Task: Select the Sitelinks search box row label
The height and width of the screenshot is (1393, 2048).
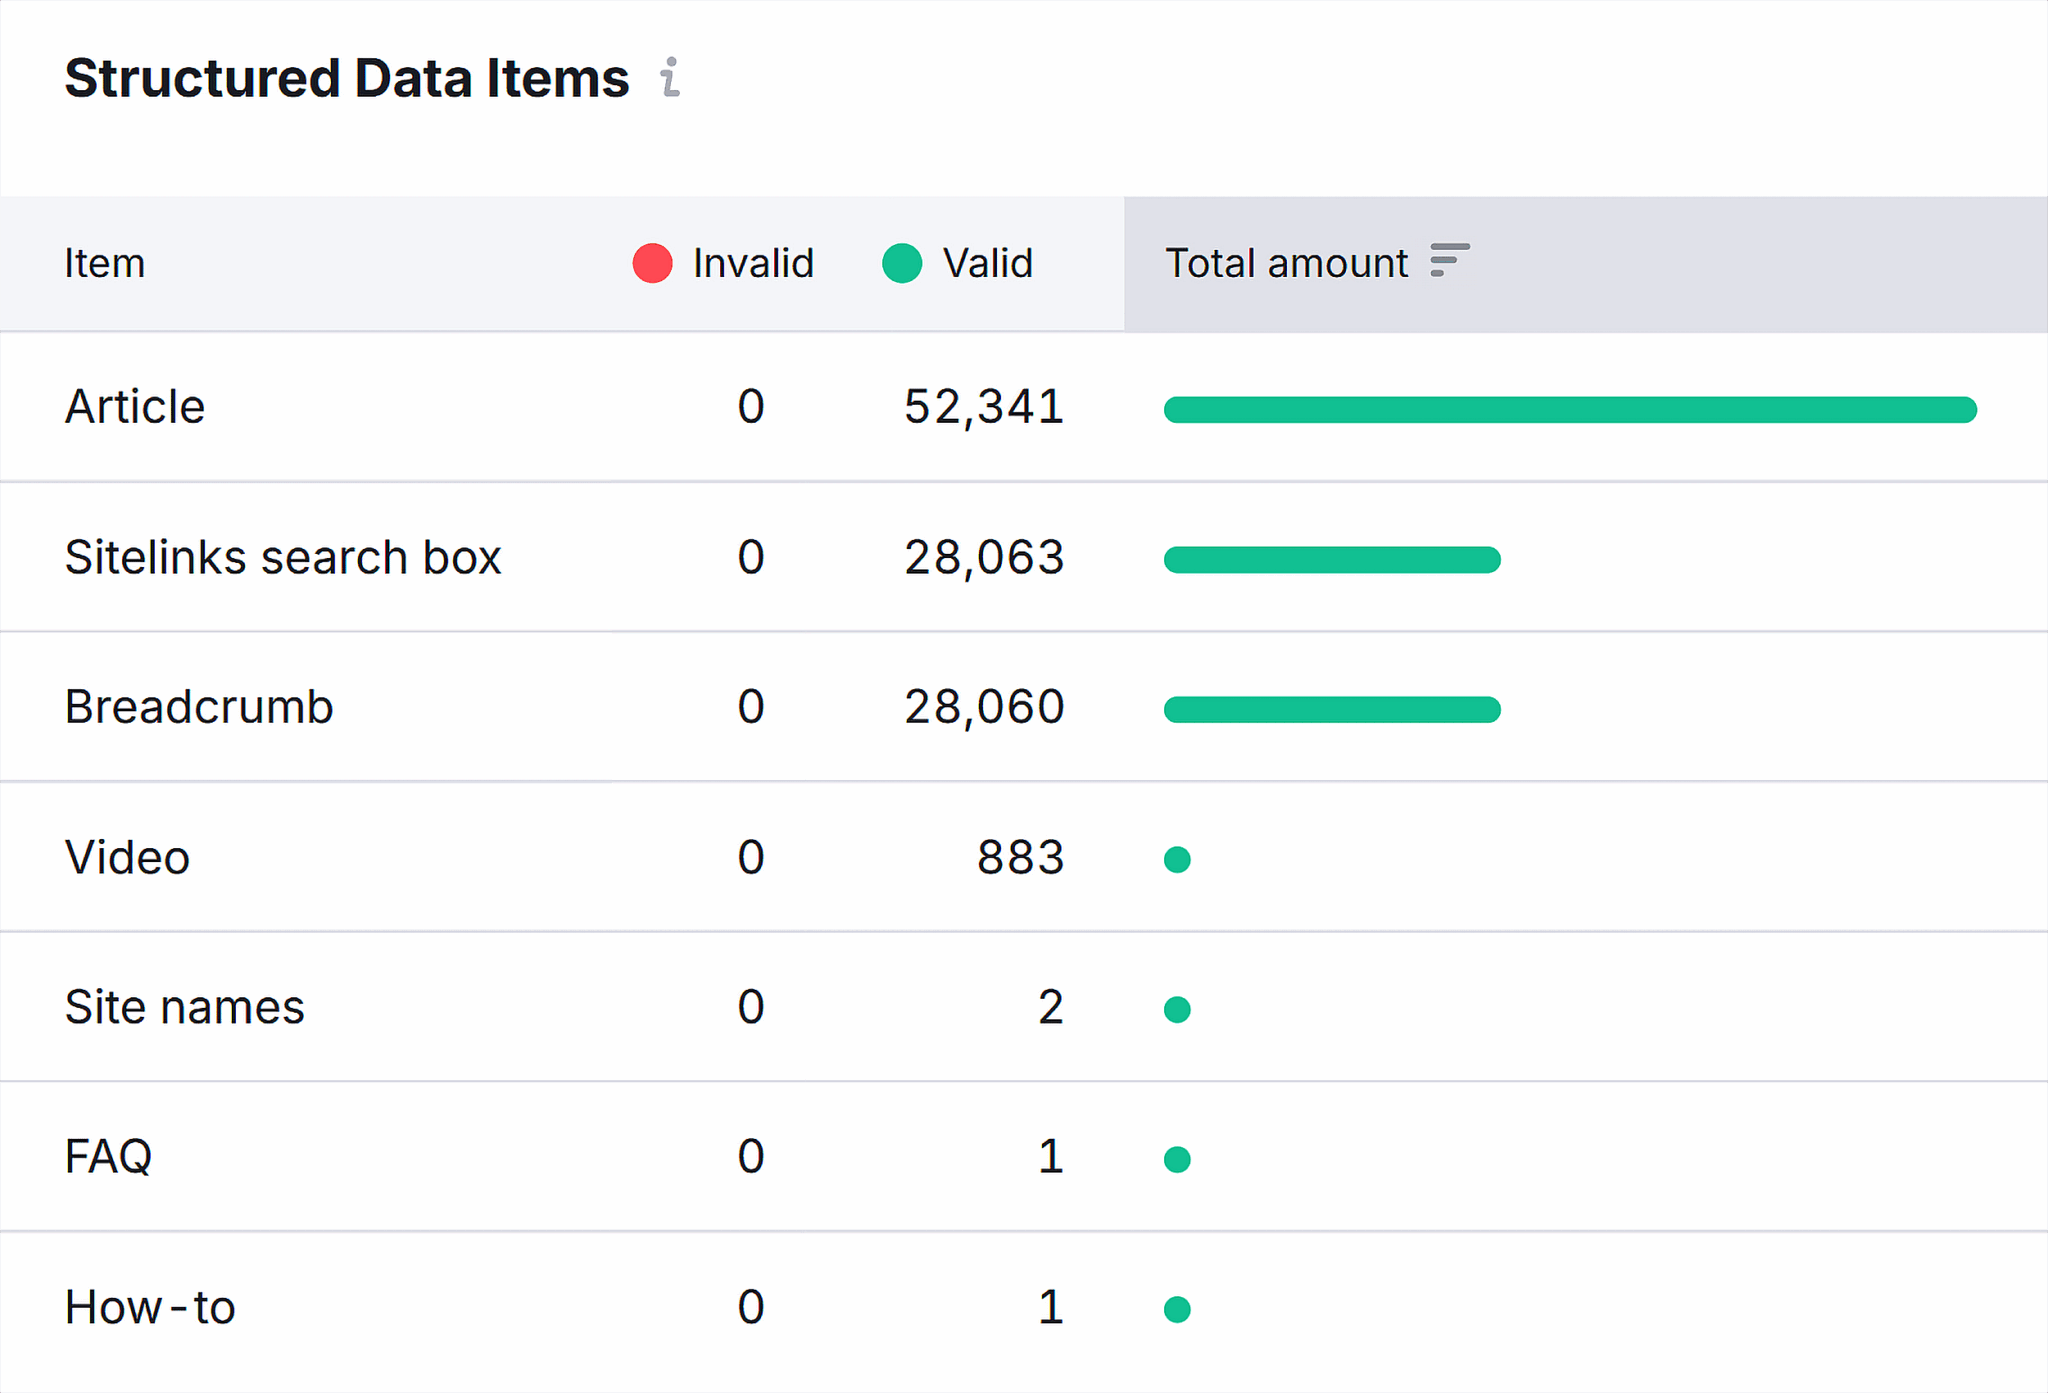Action: tap(283, 557)
